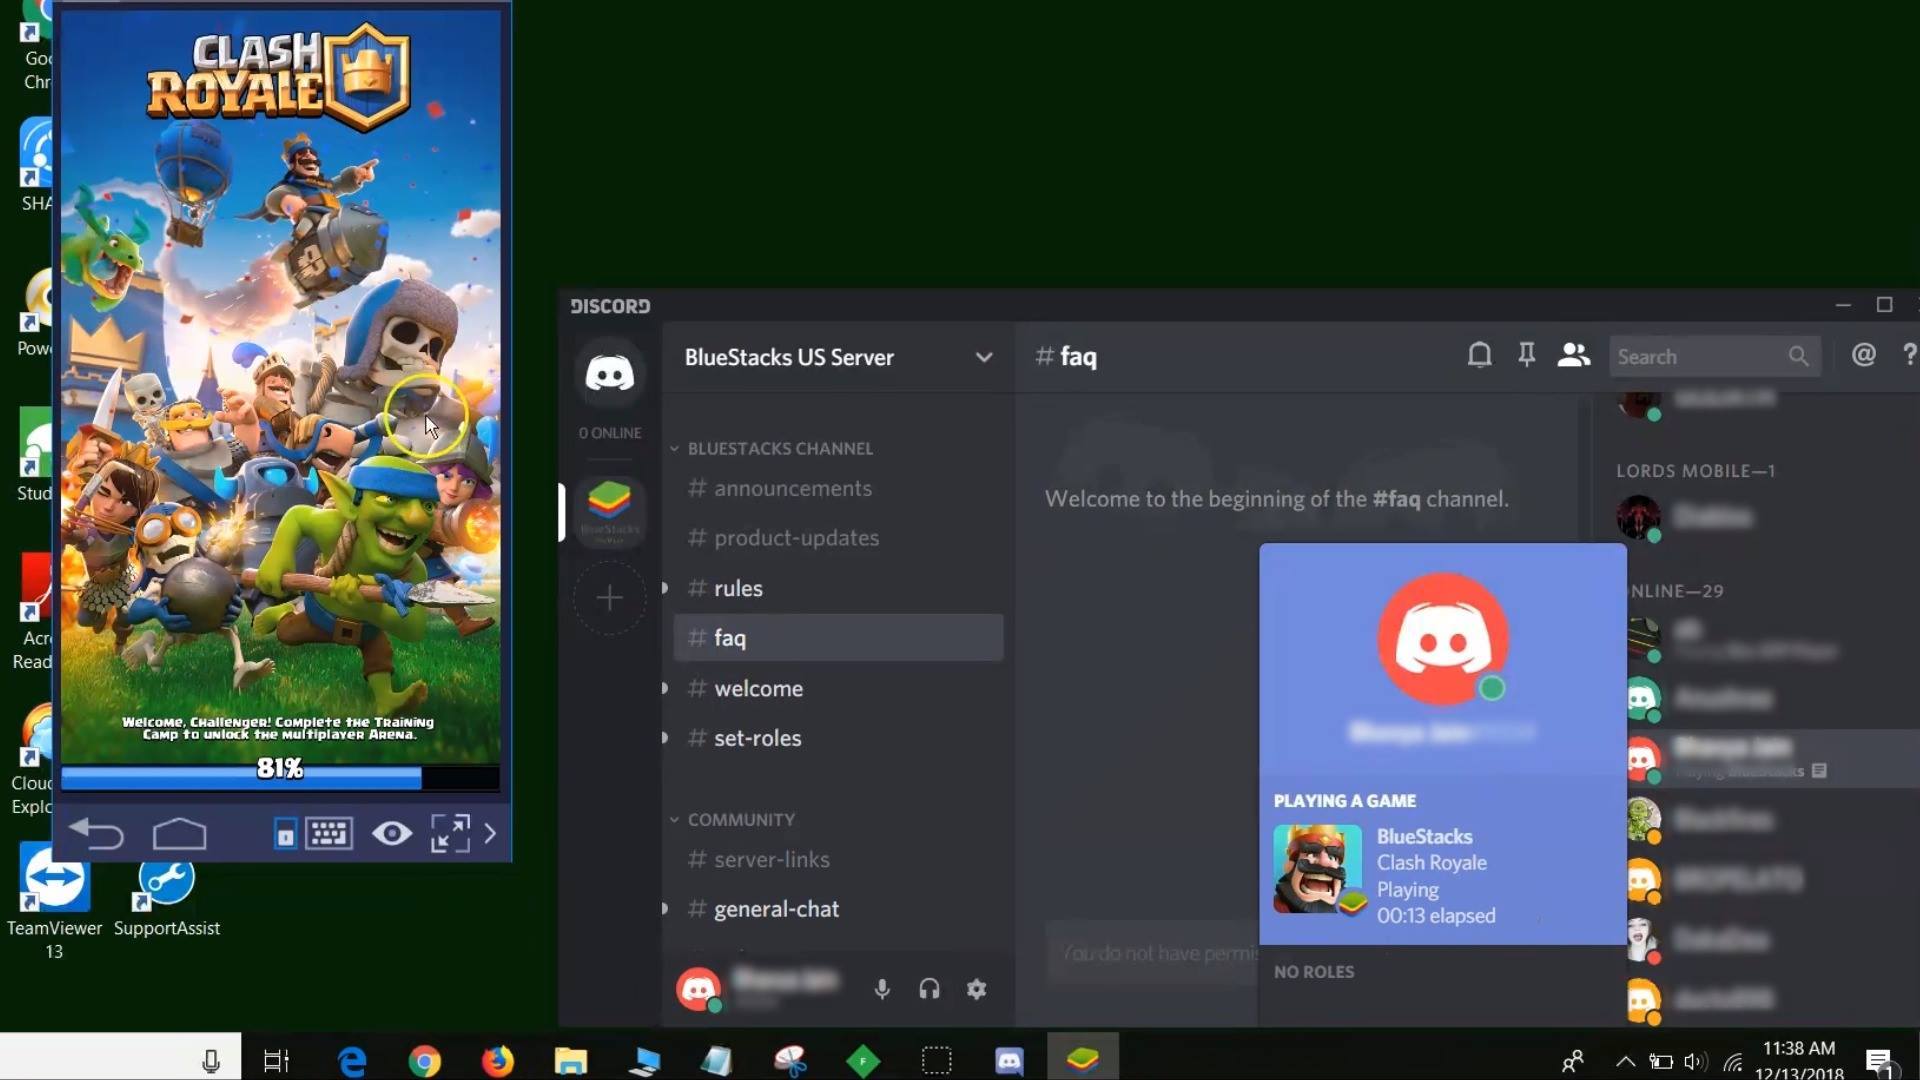1920x1080 pixels.
Task: Open Discord notification bell settings
Action: pos(1479,355)
